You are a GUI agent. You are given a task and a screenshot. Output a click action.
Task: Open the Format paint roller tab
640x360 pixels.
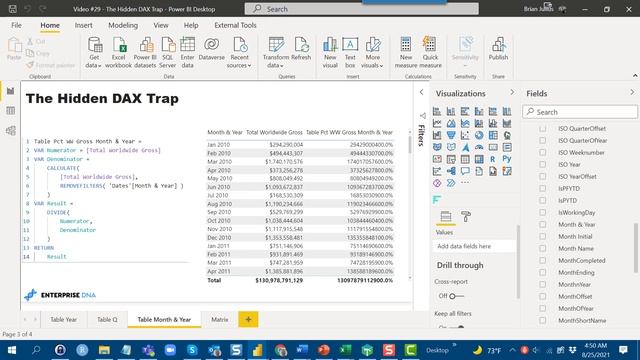(466, 217)
